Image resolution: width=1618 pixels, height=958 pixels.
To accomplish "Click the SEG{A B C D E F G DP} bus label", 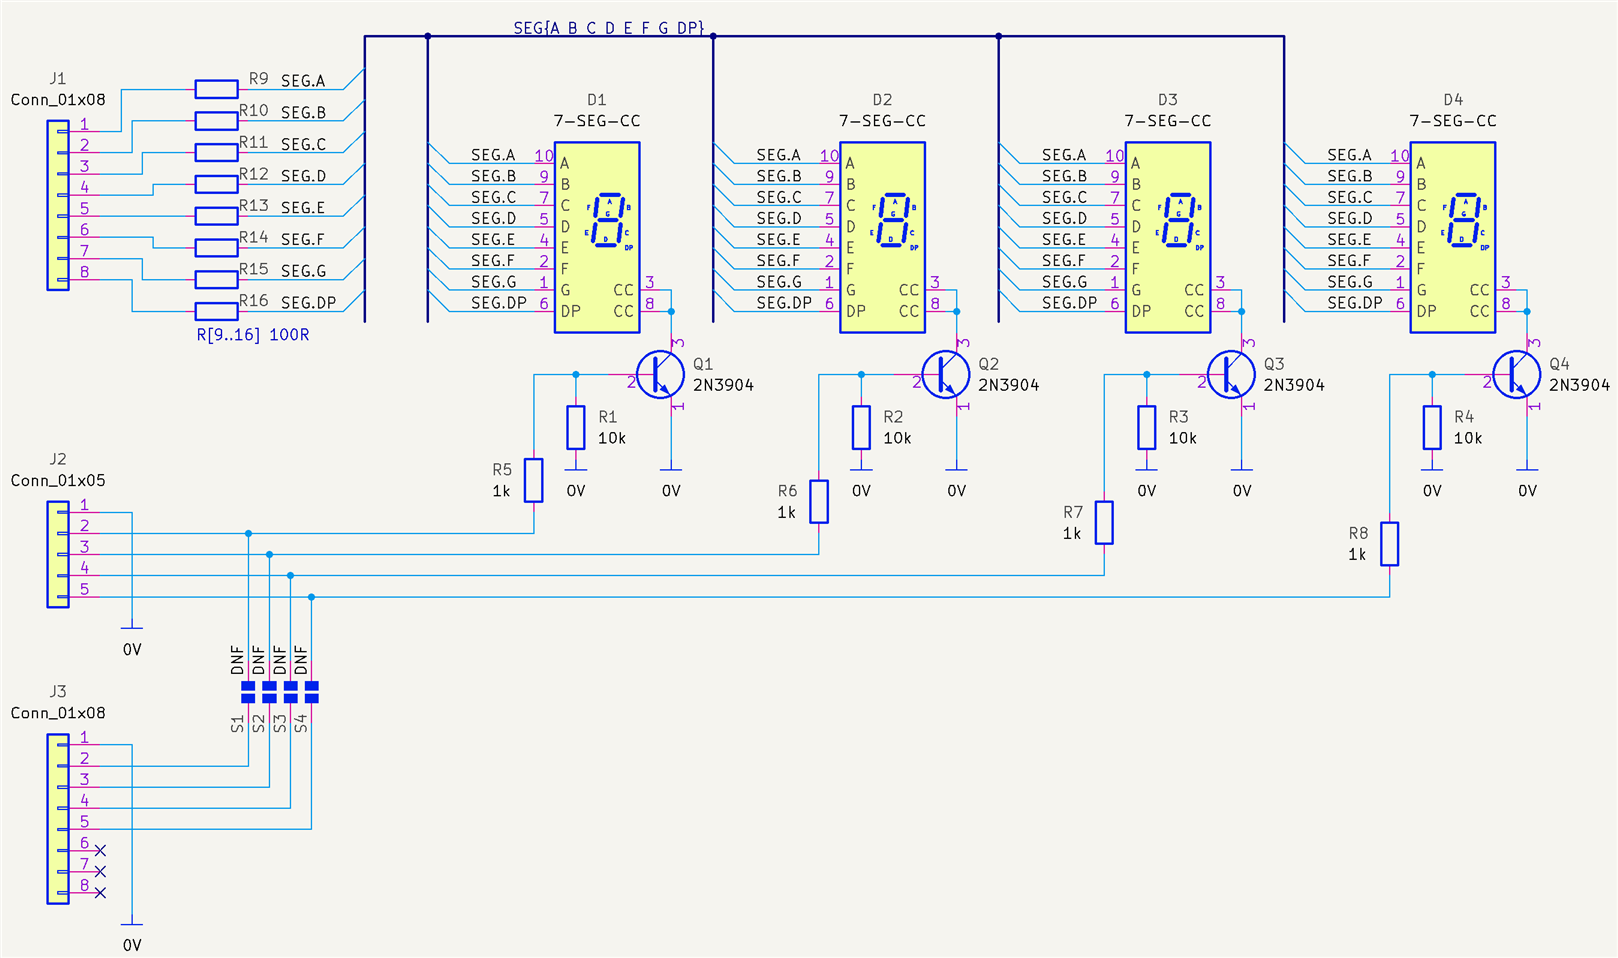I will [609, 28].
